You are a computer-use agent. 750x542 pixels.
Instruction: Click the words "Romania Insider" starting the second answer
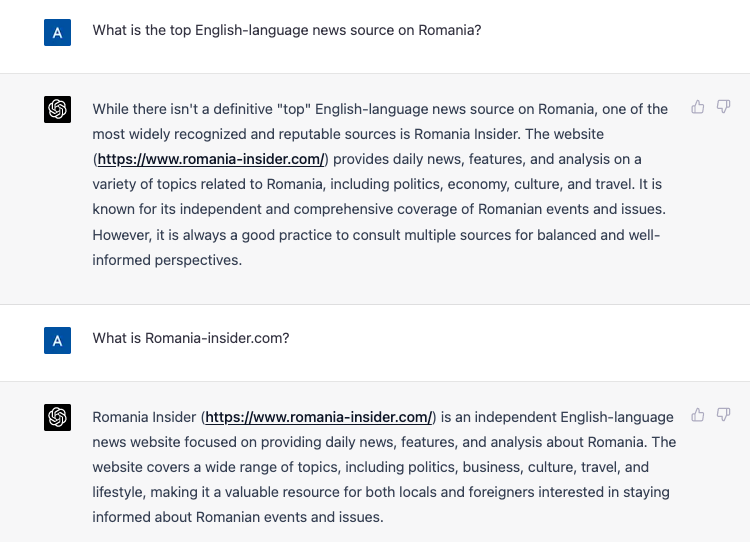[145, 417]
